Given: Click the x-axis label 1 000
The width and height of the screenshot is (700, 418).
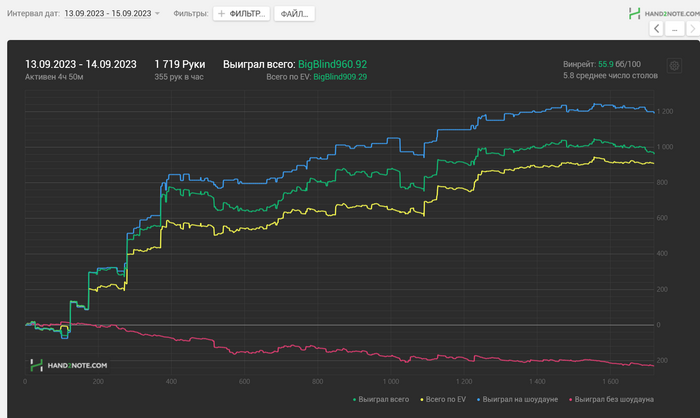Looking at the screenshot, I should click(x=391, y=381).
